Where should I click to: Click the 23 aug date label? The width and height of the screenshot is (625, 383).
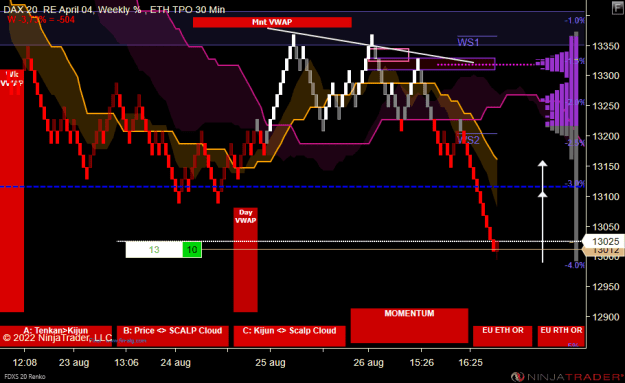pyautogui.click(x=74, y=363)
